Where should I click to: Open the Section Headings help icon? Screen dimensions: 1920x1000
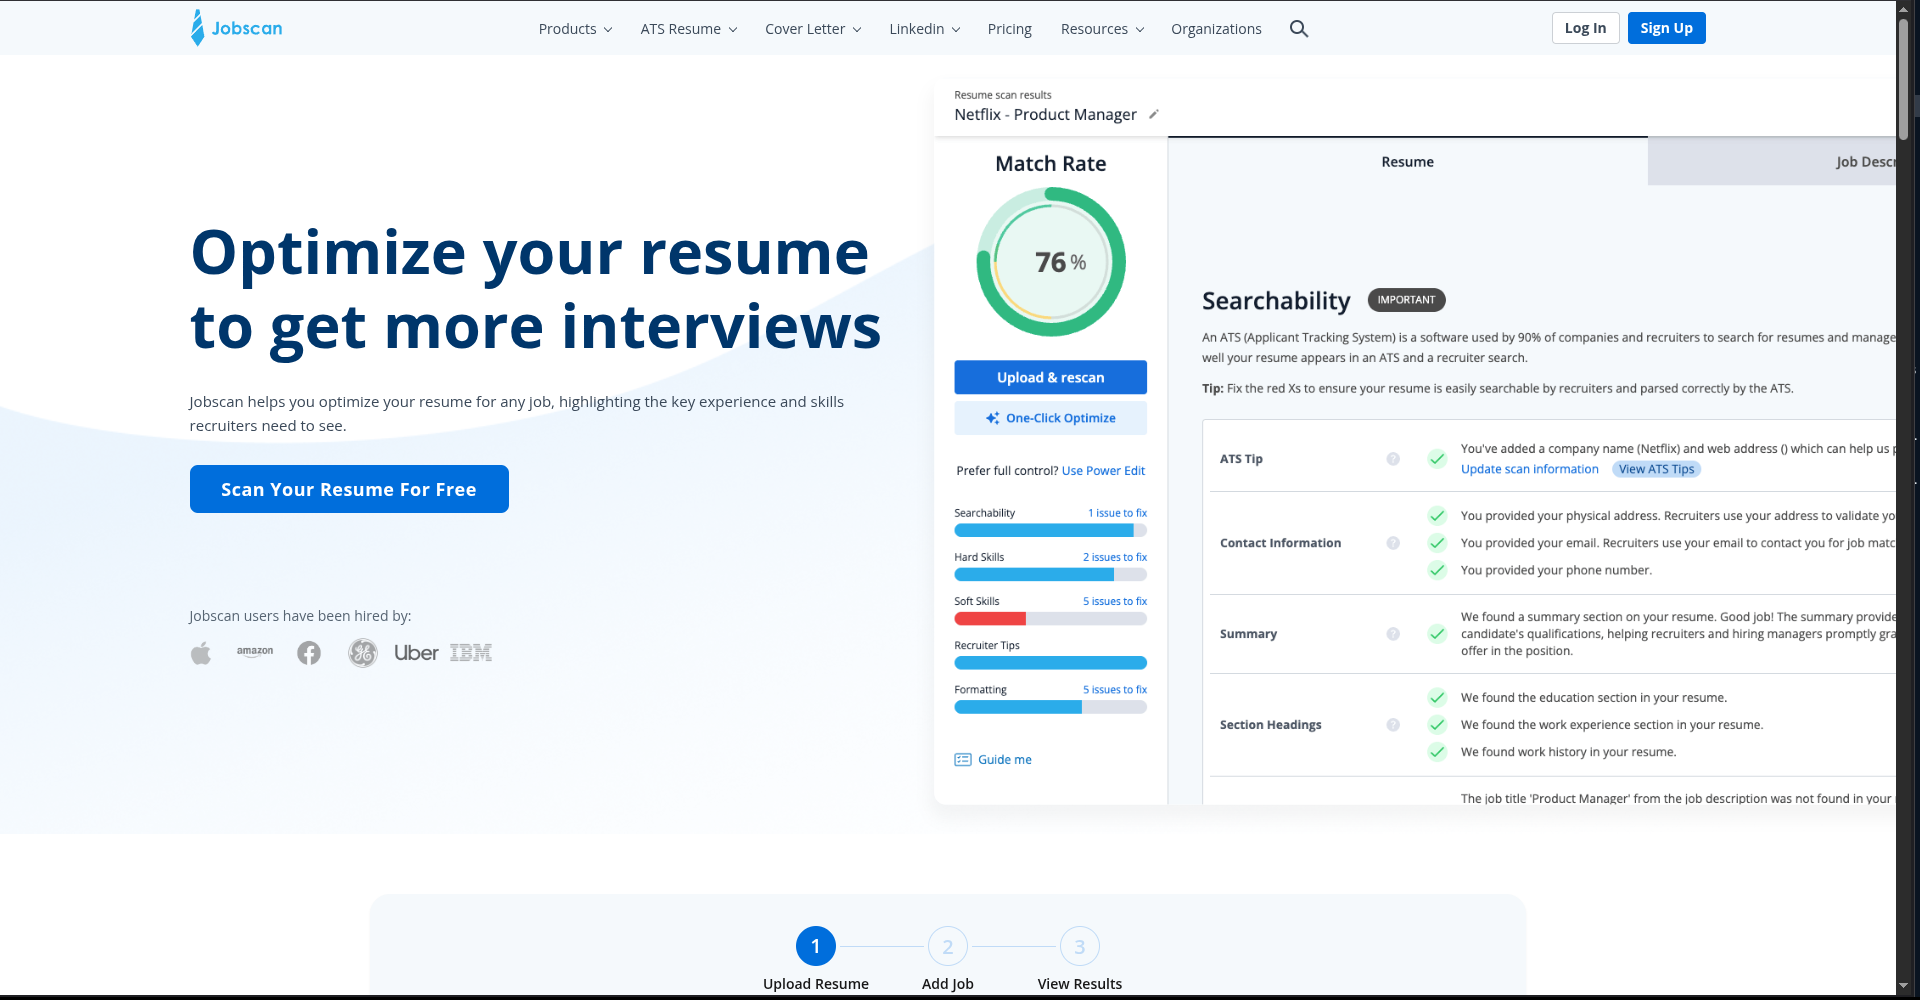1393,725
